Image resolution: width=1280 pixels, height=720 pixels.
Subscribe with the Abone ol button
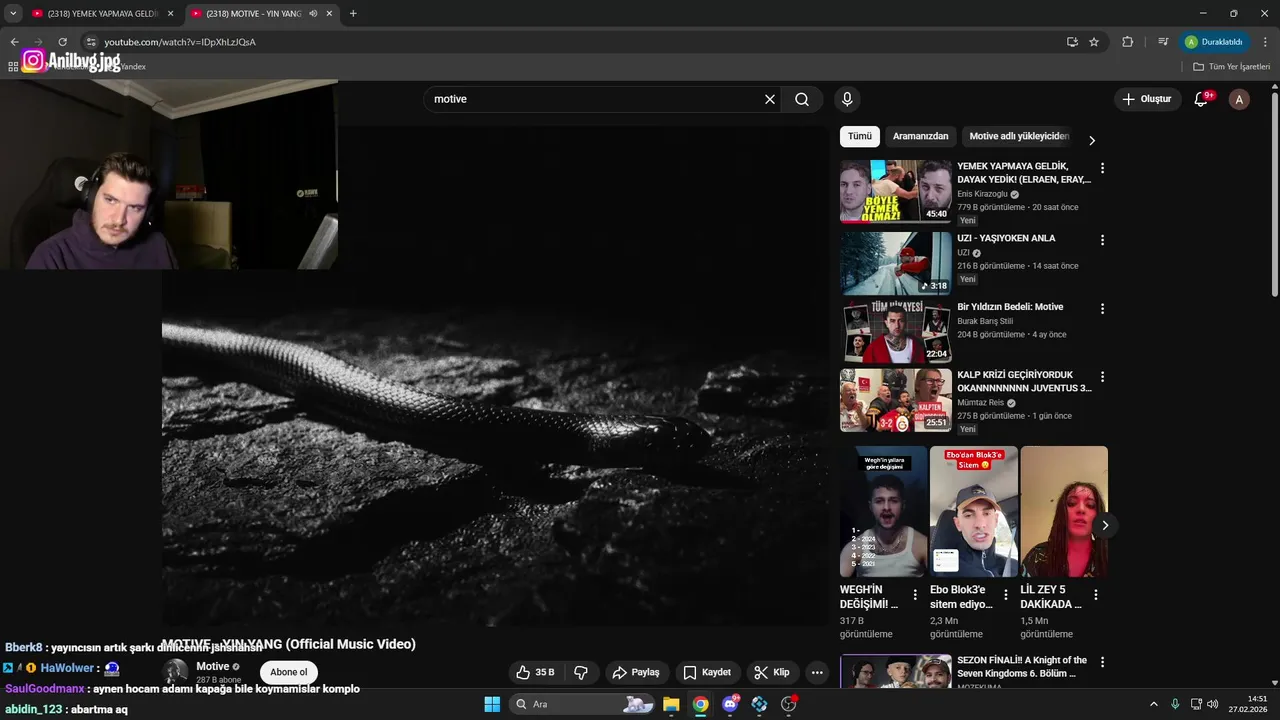[289, 672]
